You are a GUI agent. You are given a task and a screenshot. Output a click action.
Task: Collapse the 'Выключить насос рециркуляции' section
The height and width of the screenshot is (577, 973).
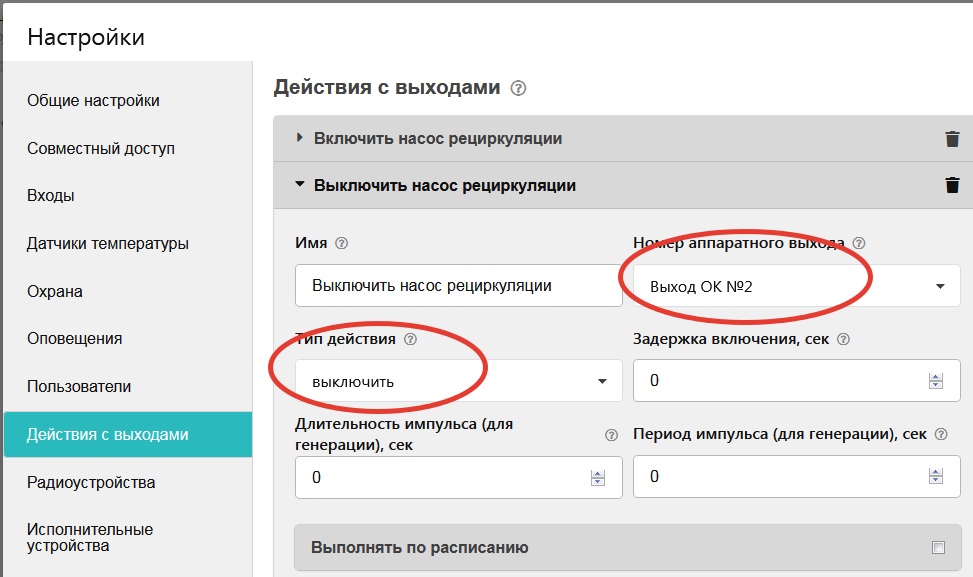tap(300, 185)
